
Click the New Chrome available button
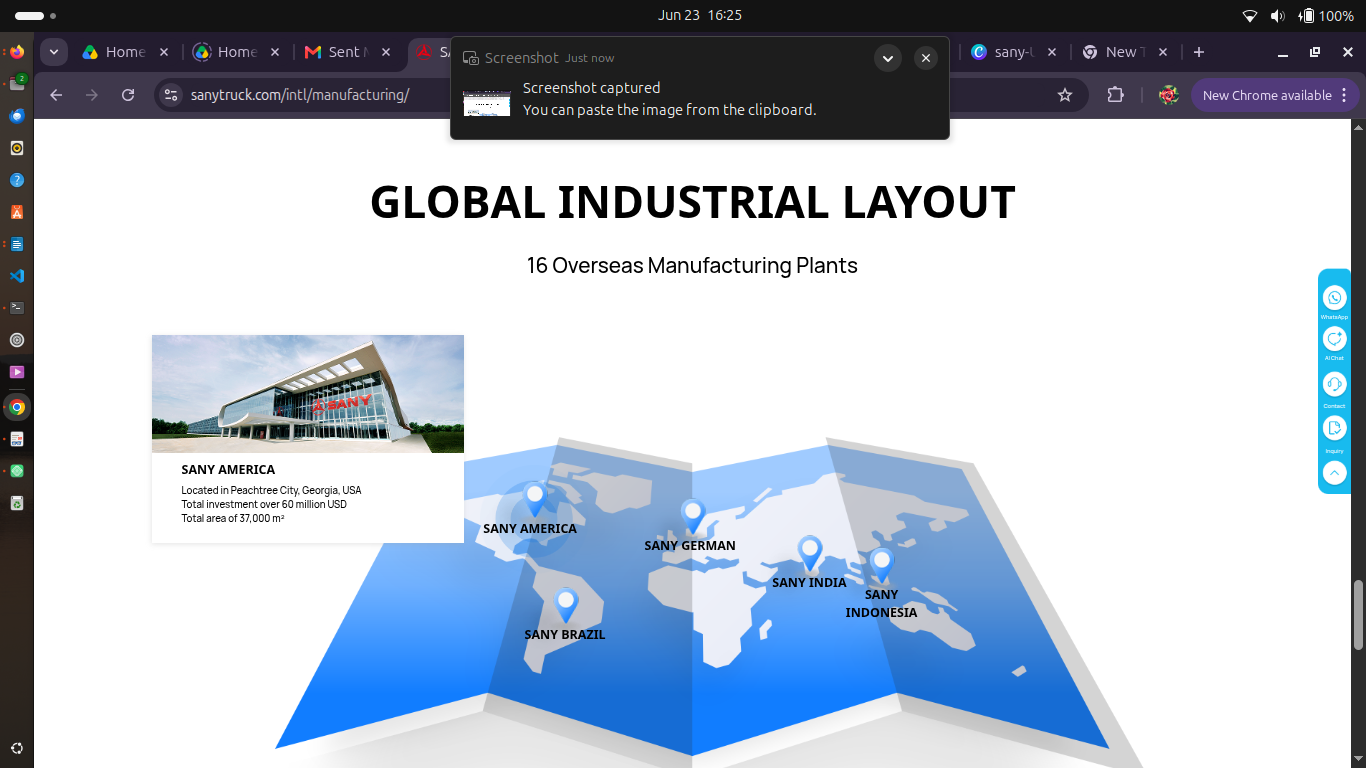coord(1274,95)
